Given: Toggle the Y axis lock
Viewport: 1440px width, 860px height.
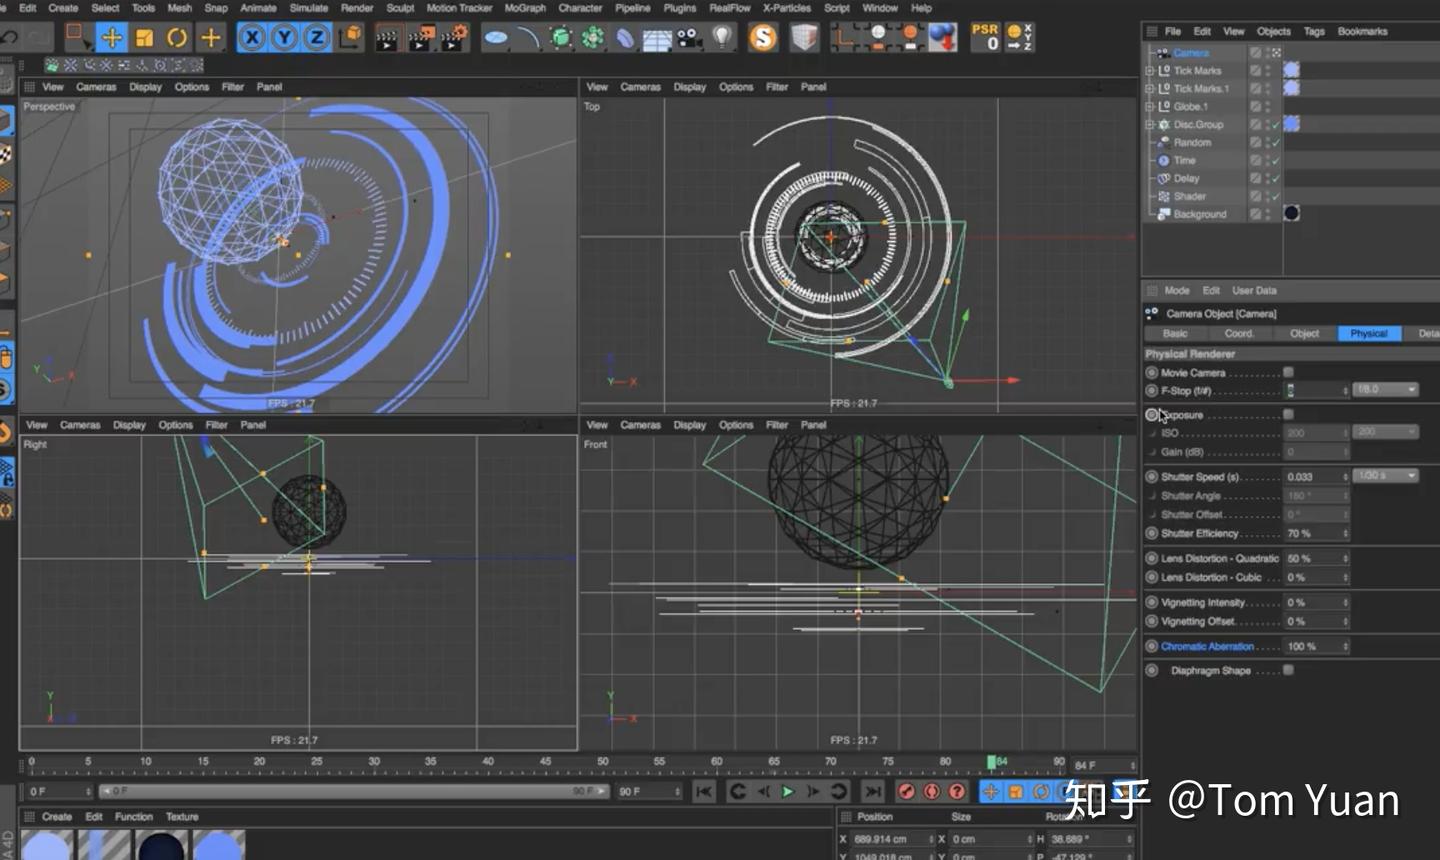Looking at the screenshot, I should 285,38.
